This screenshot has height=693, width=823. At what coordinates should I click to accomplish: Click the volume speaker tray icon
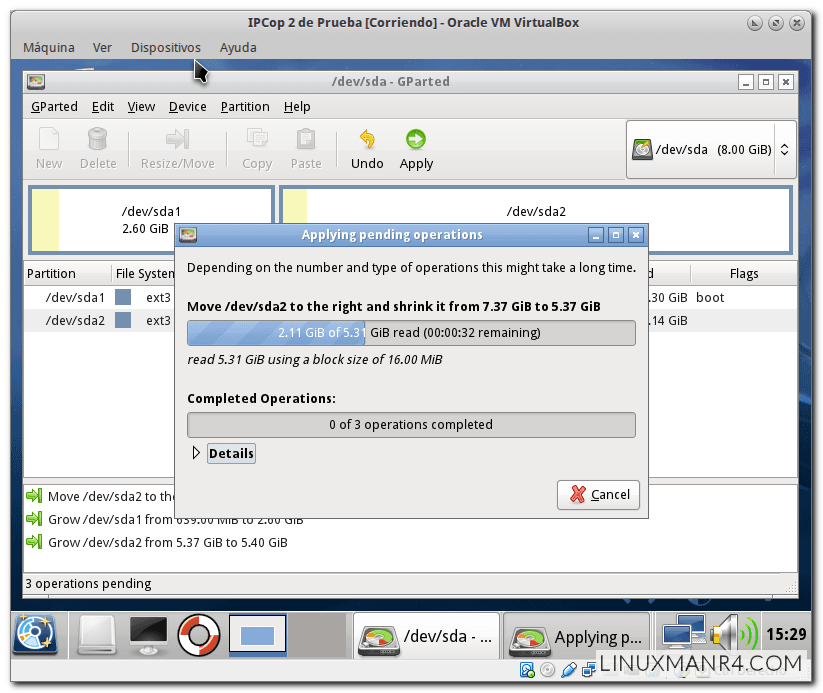[x=733, y=634]
